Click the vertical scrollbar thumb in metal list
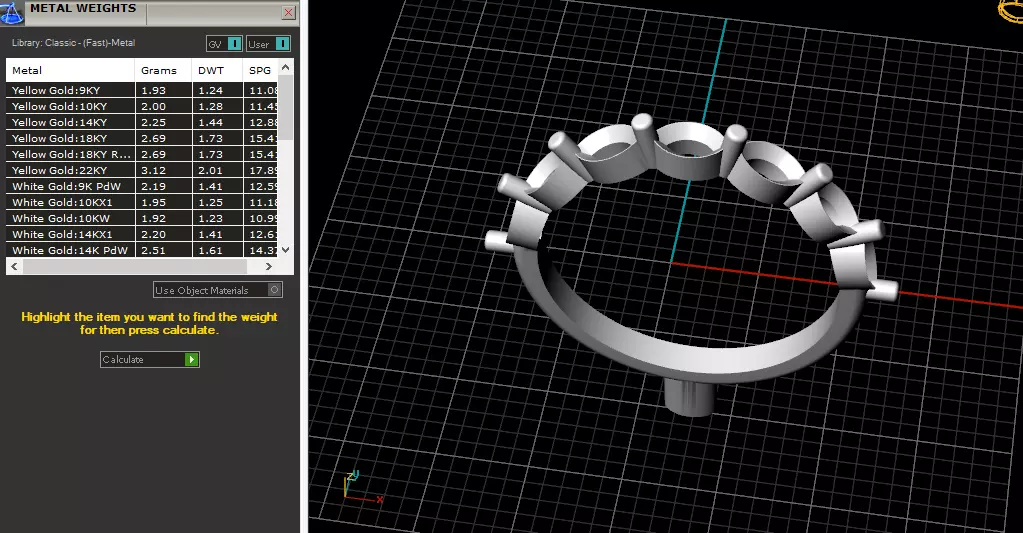This screenshot has width=1023, height=533. click(285, 106)
